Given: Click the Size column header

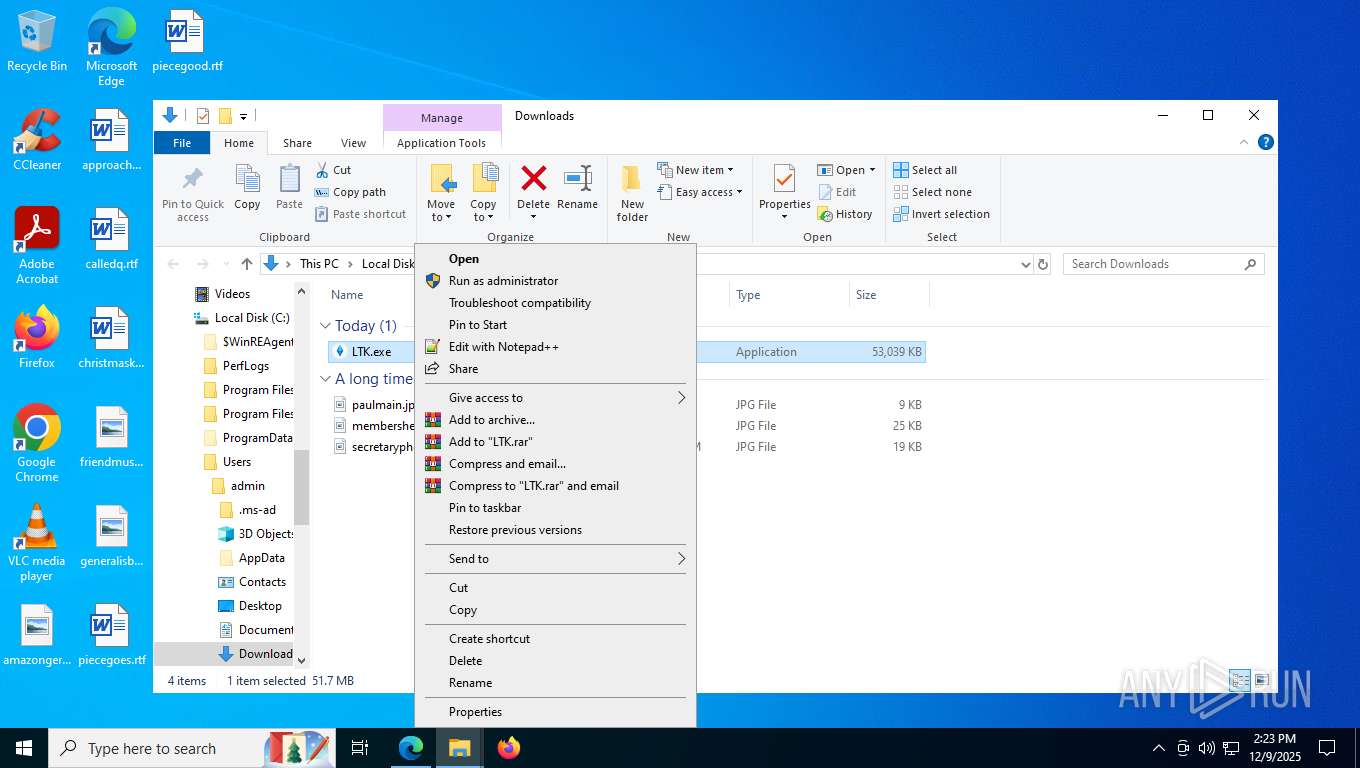Looking at the screenshot, I should click(889, 295).
